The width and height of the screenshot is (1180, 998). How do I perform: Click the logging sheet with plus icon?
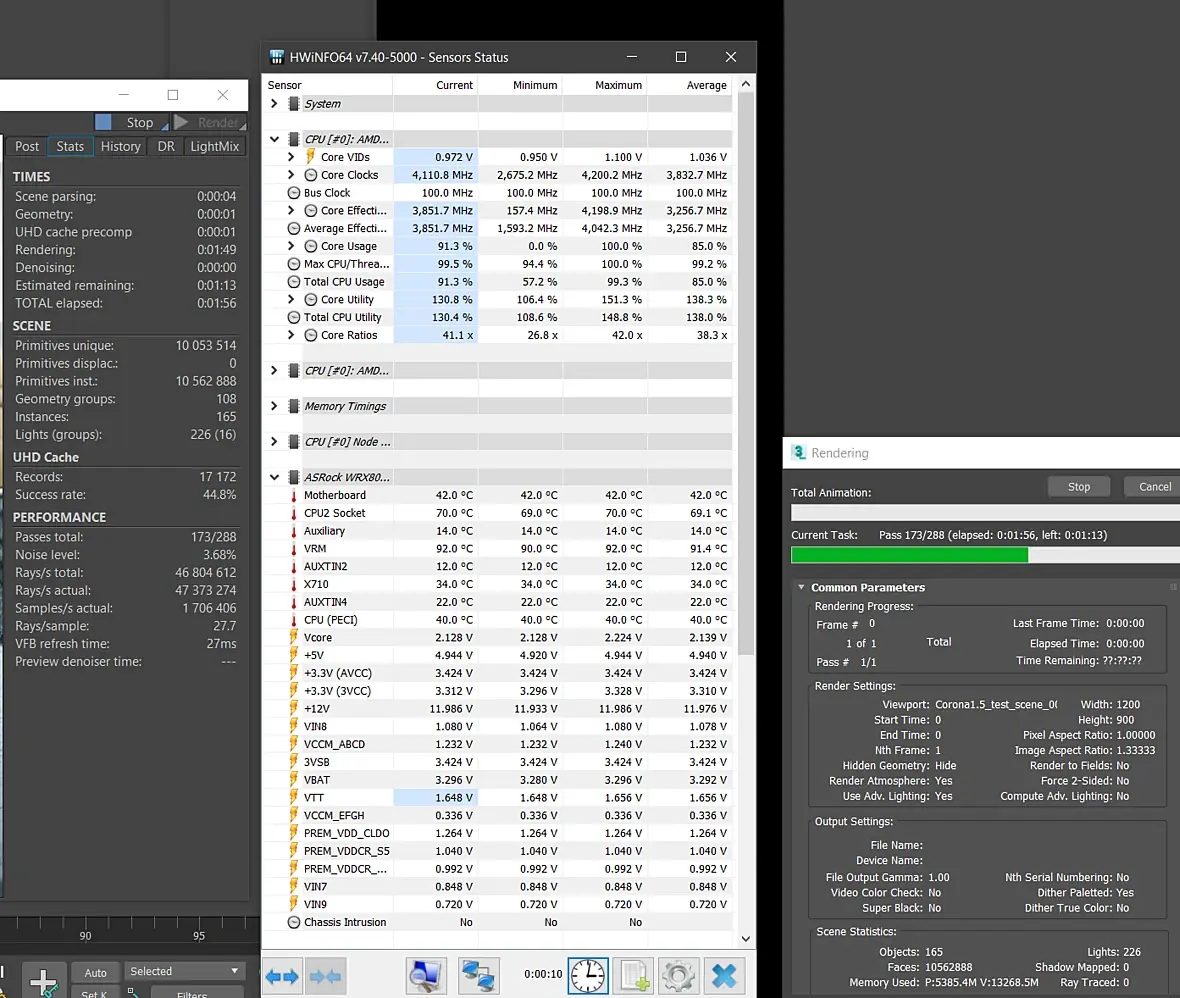634,976
